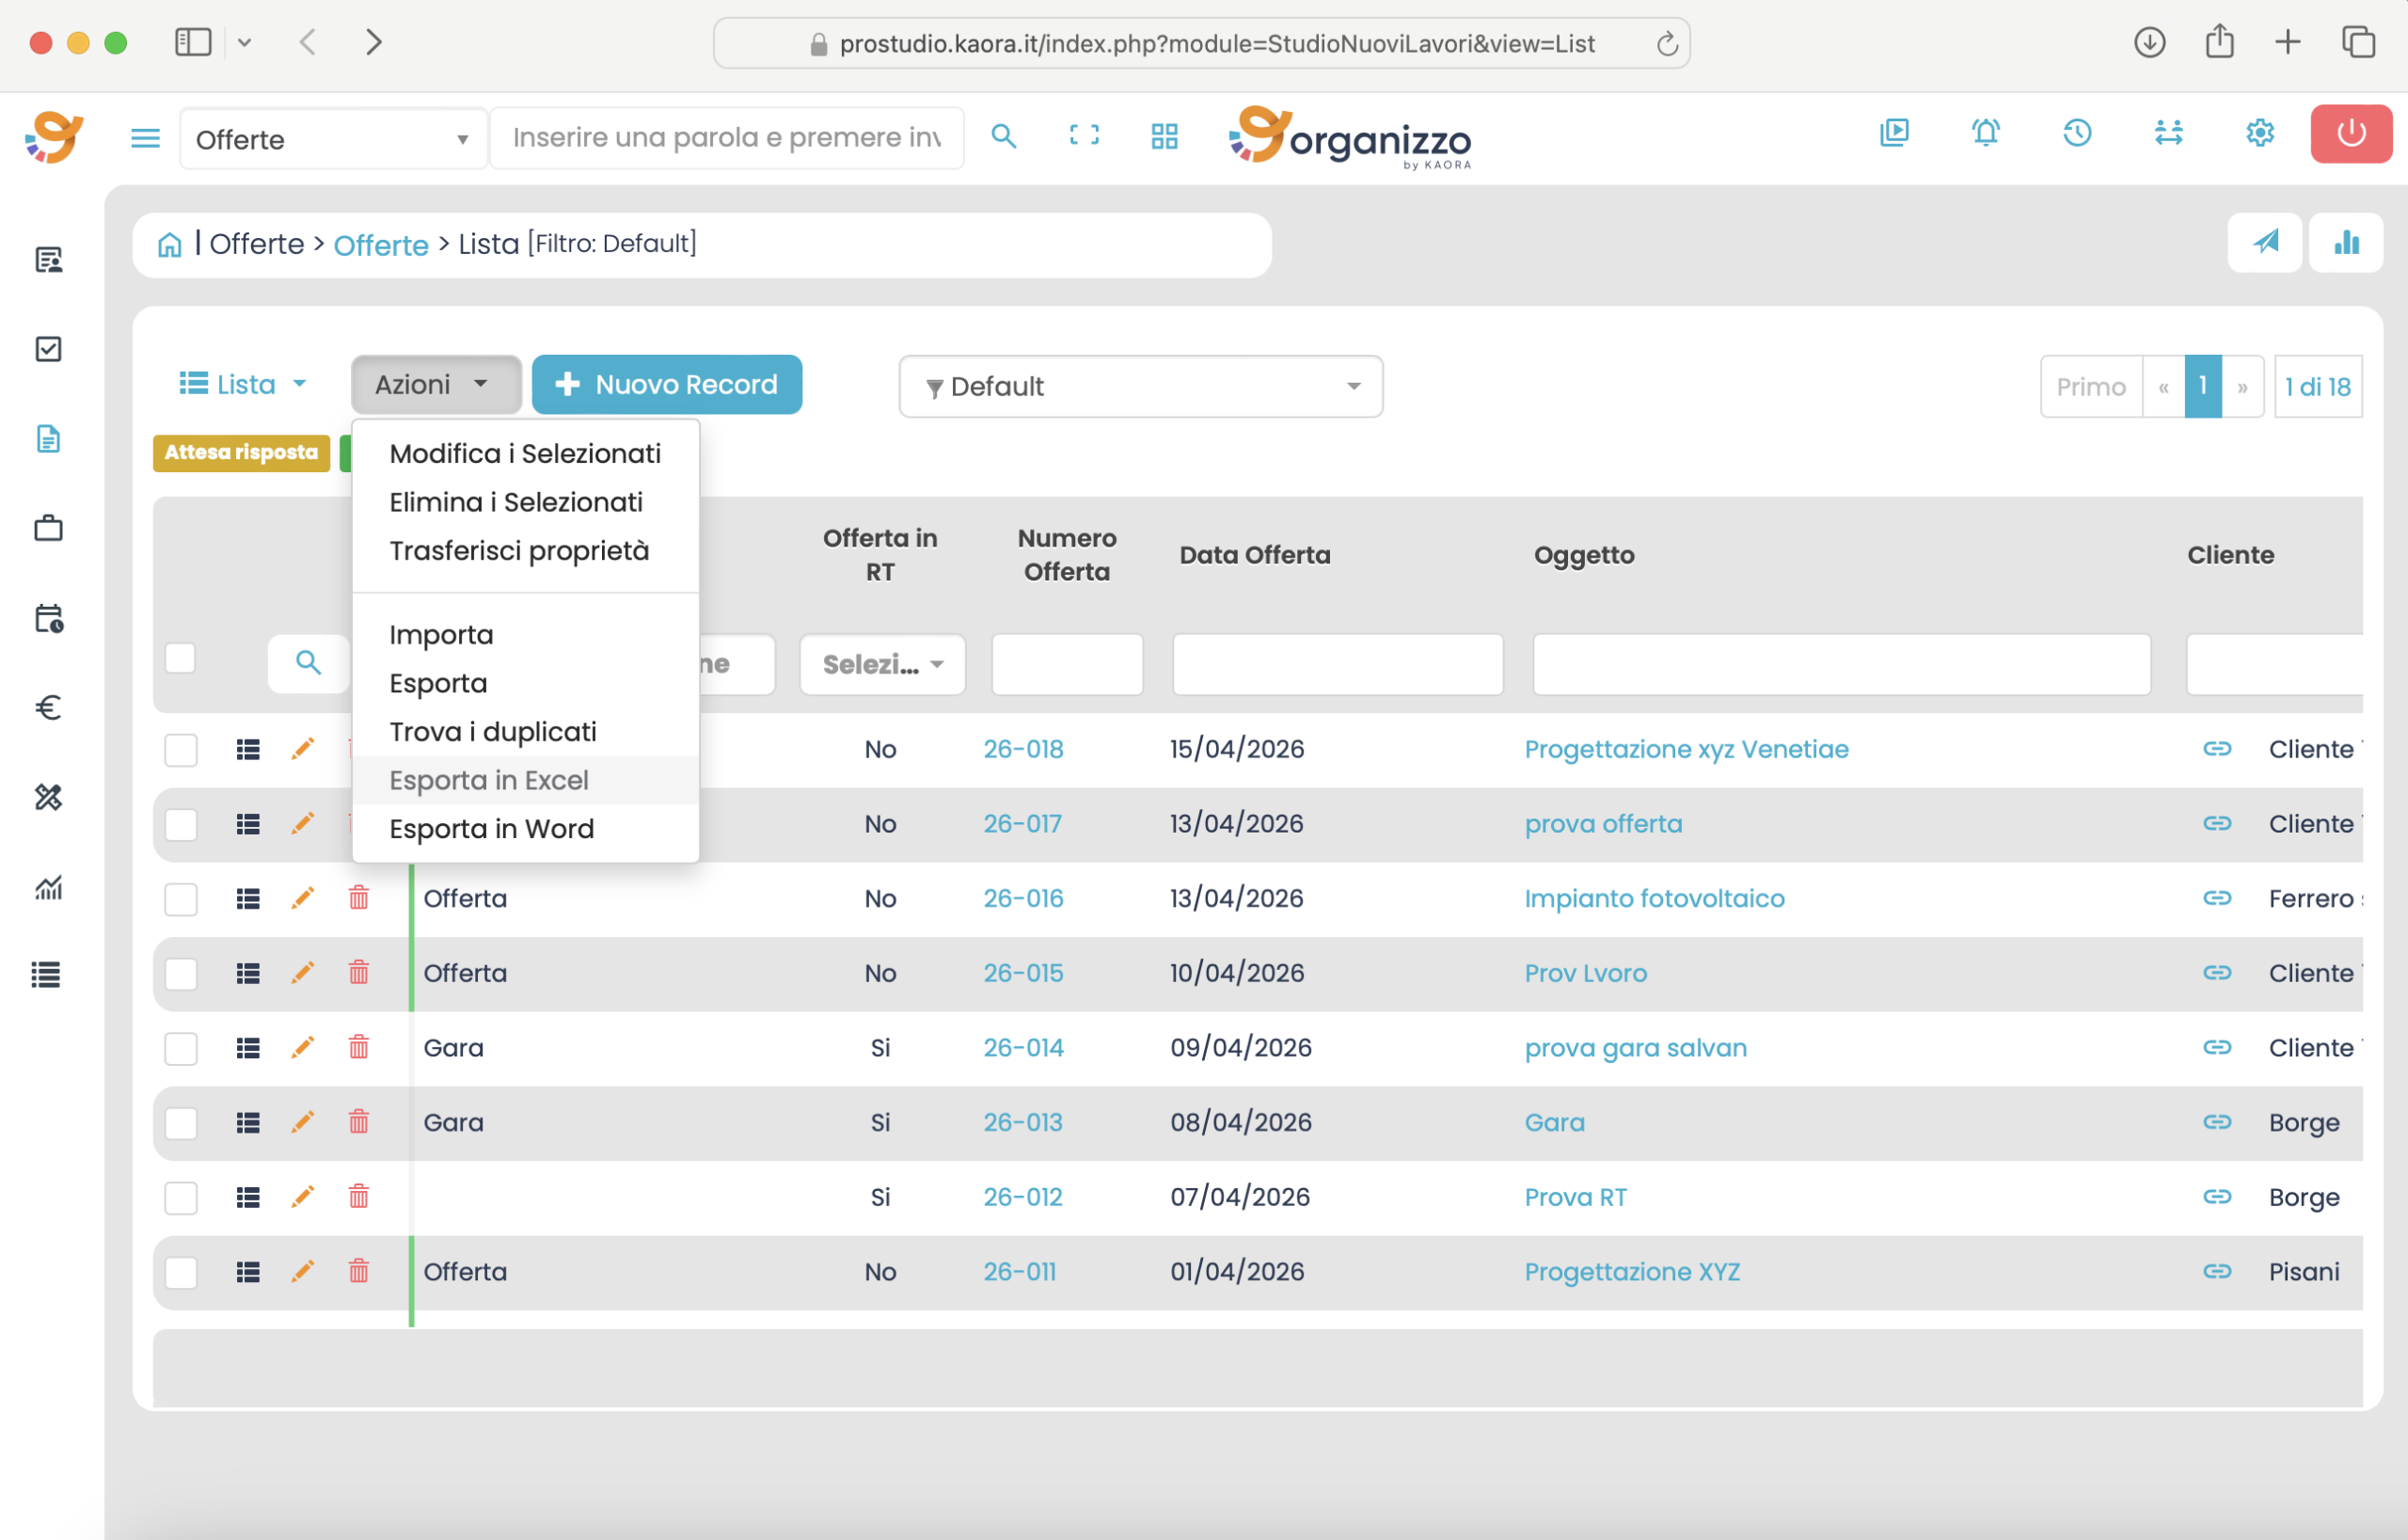The image size is (2408, 1540).
Task: Select the checkbox for row 26-014
Action: (x=181, y=1047)
